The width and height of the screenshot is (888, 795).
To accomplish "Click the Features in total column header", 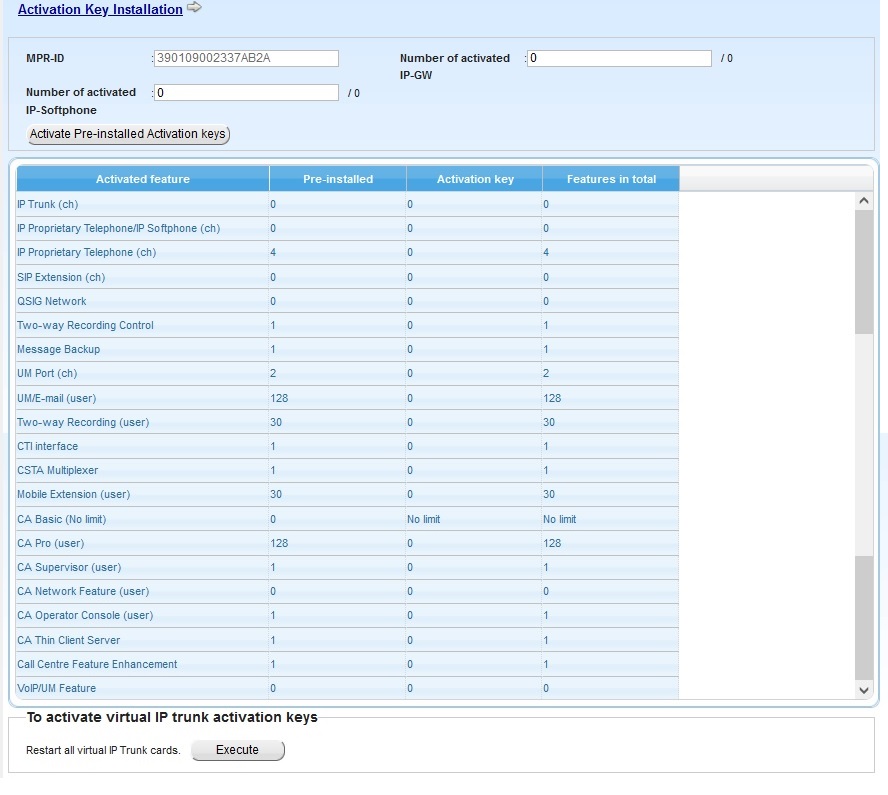I will click(611, 179).
